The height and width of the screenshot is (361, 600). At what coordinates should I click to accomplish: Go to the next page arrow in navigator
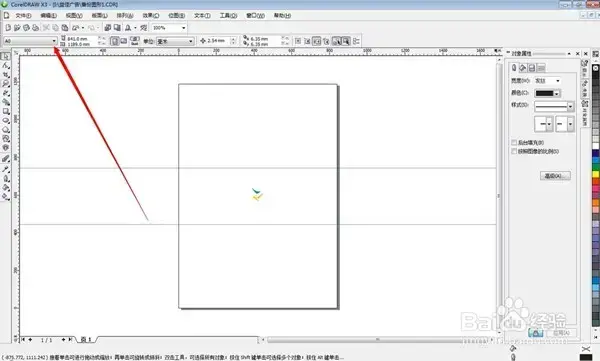coord(64,340)
